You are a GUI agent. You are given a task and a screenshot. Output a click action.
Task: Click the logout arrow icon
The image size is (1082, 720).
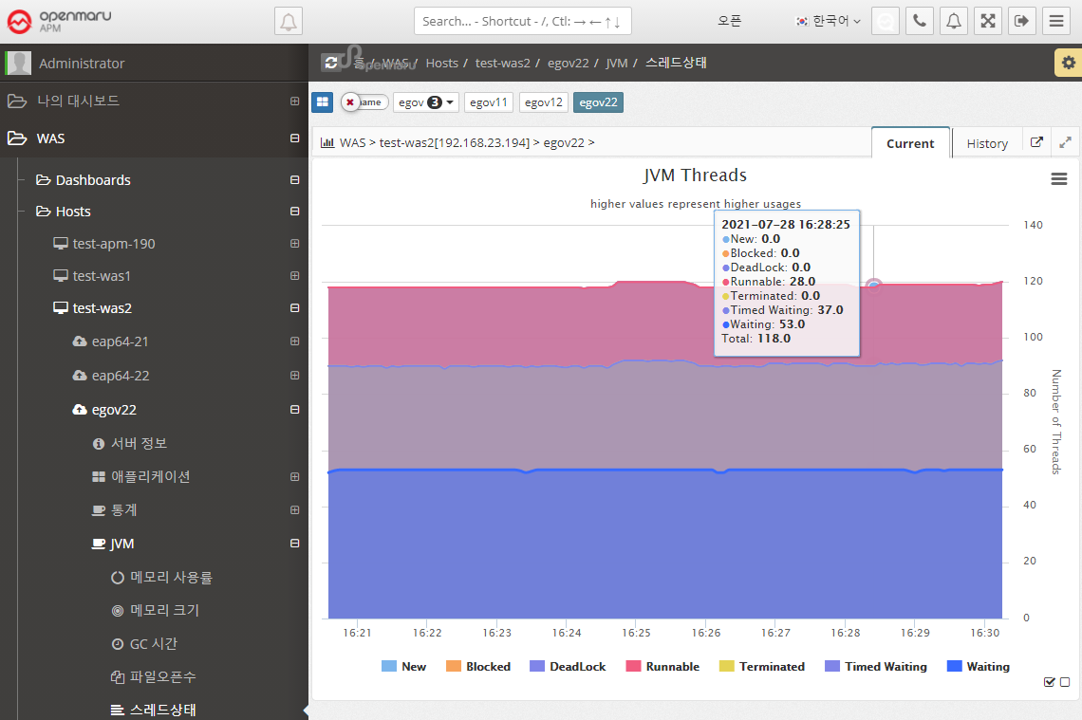[x=1021, y=21]
